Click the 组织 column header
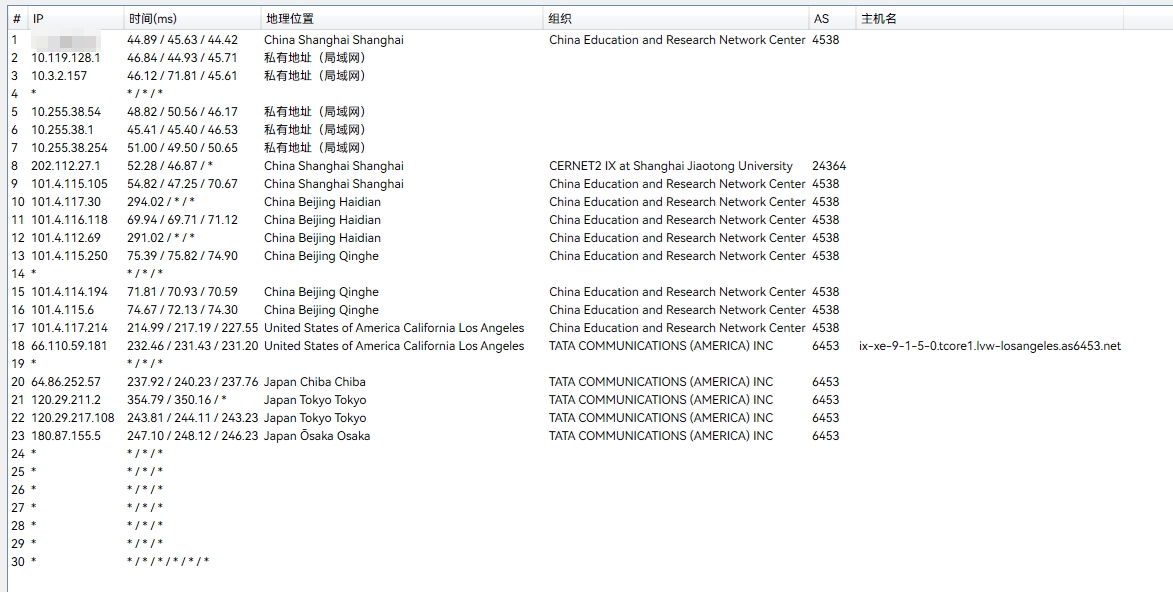 [x=560, y=19]
